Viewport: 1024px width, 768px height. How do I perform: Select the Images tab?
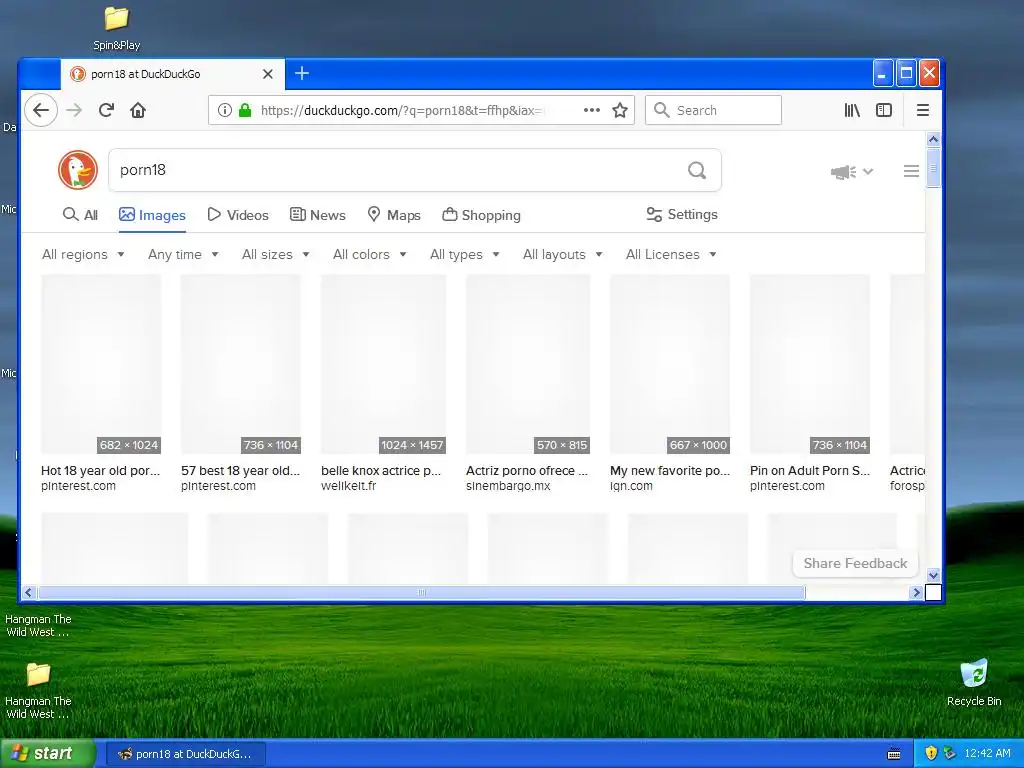152,215
